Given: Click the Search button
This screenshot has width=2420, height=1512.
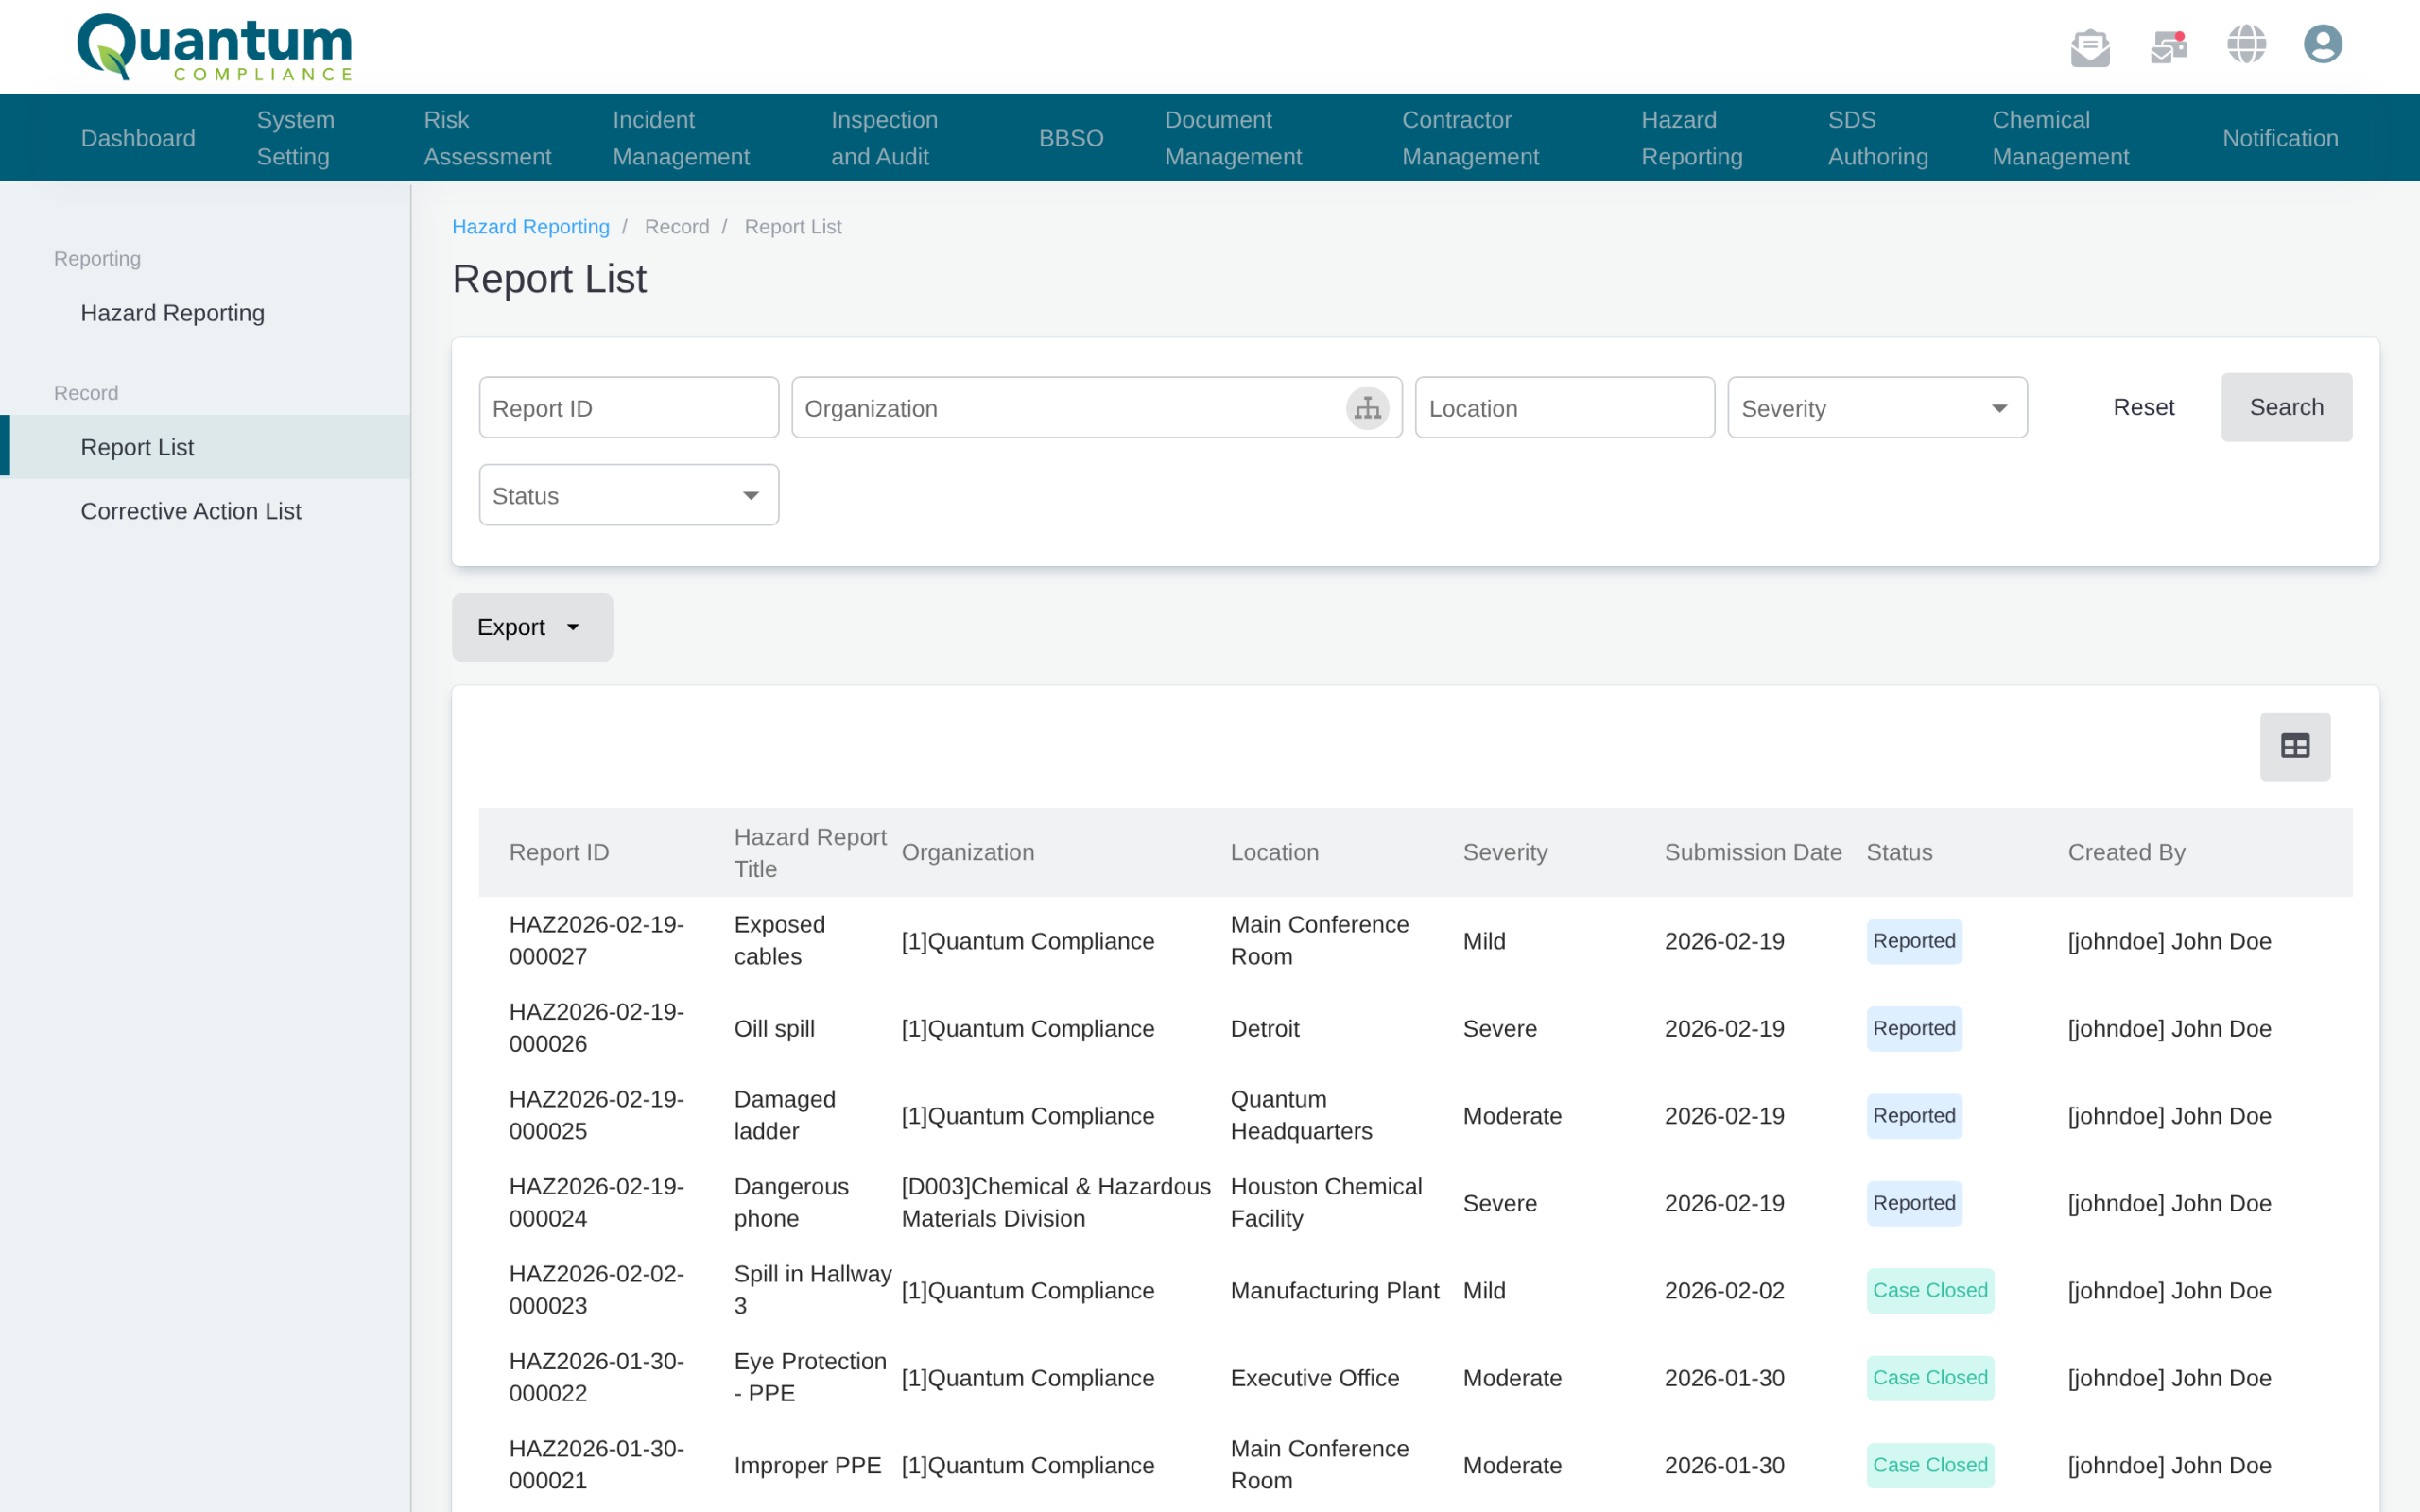Looking at the screenshot, I should point(2286,407).
